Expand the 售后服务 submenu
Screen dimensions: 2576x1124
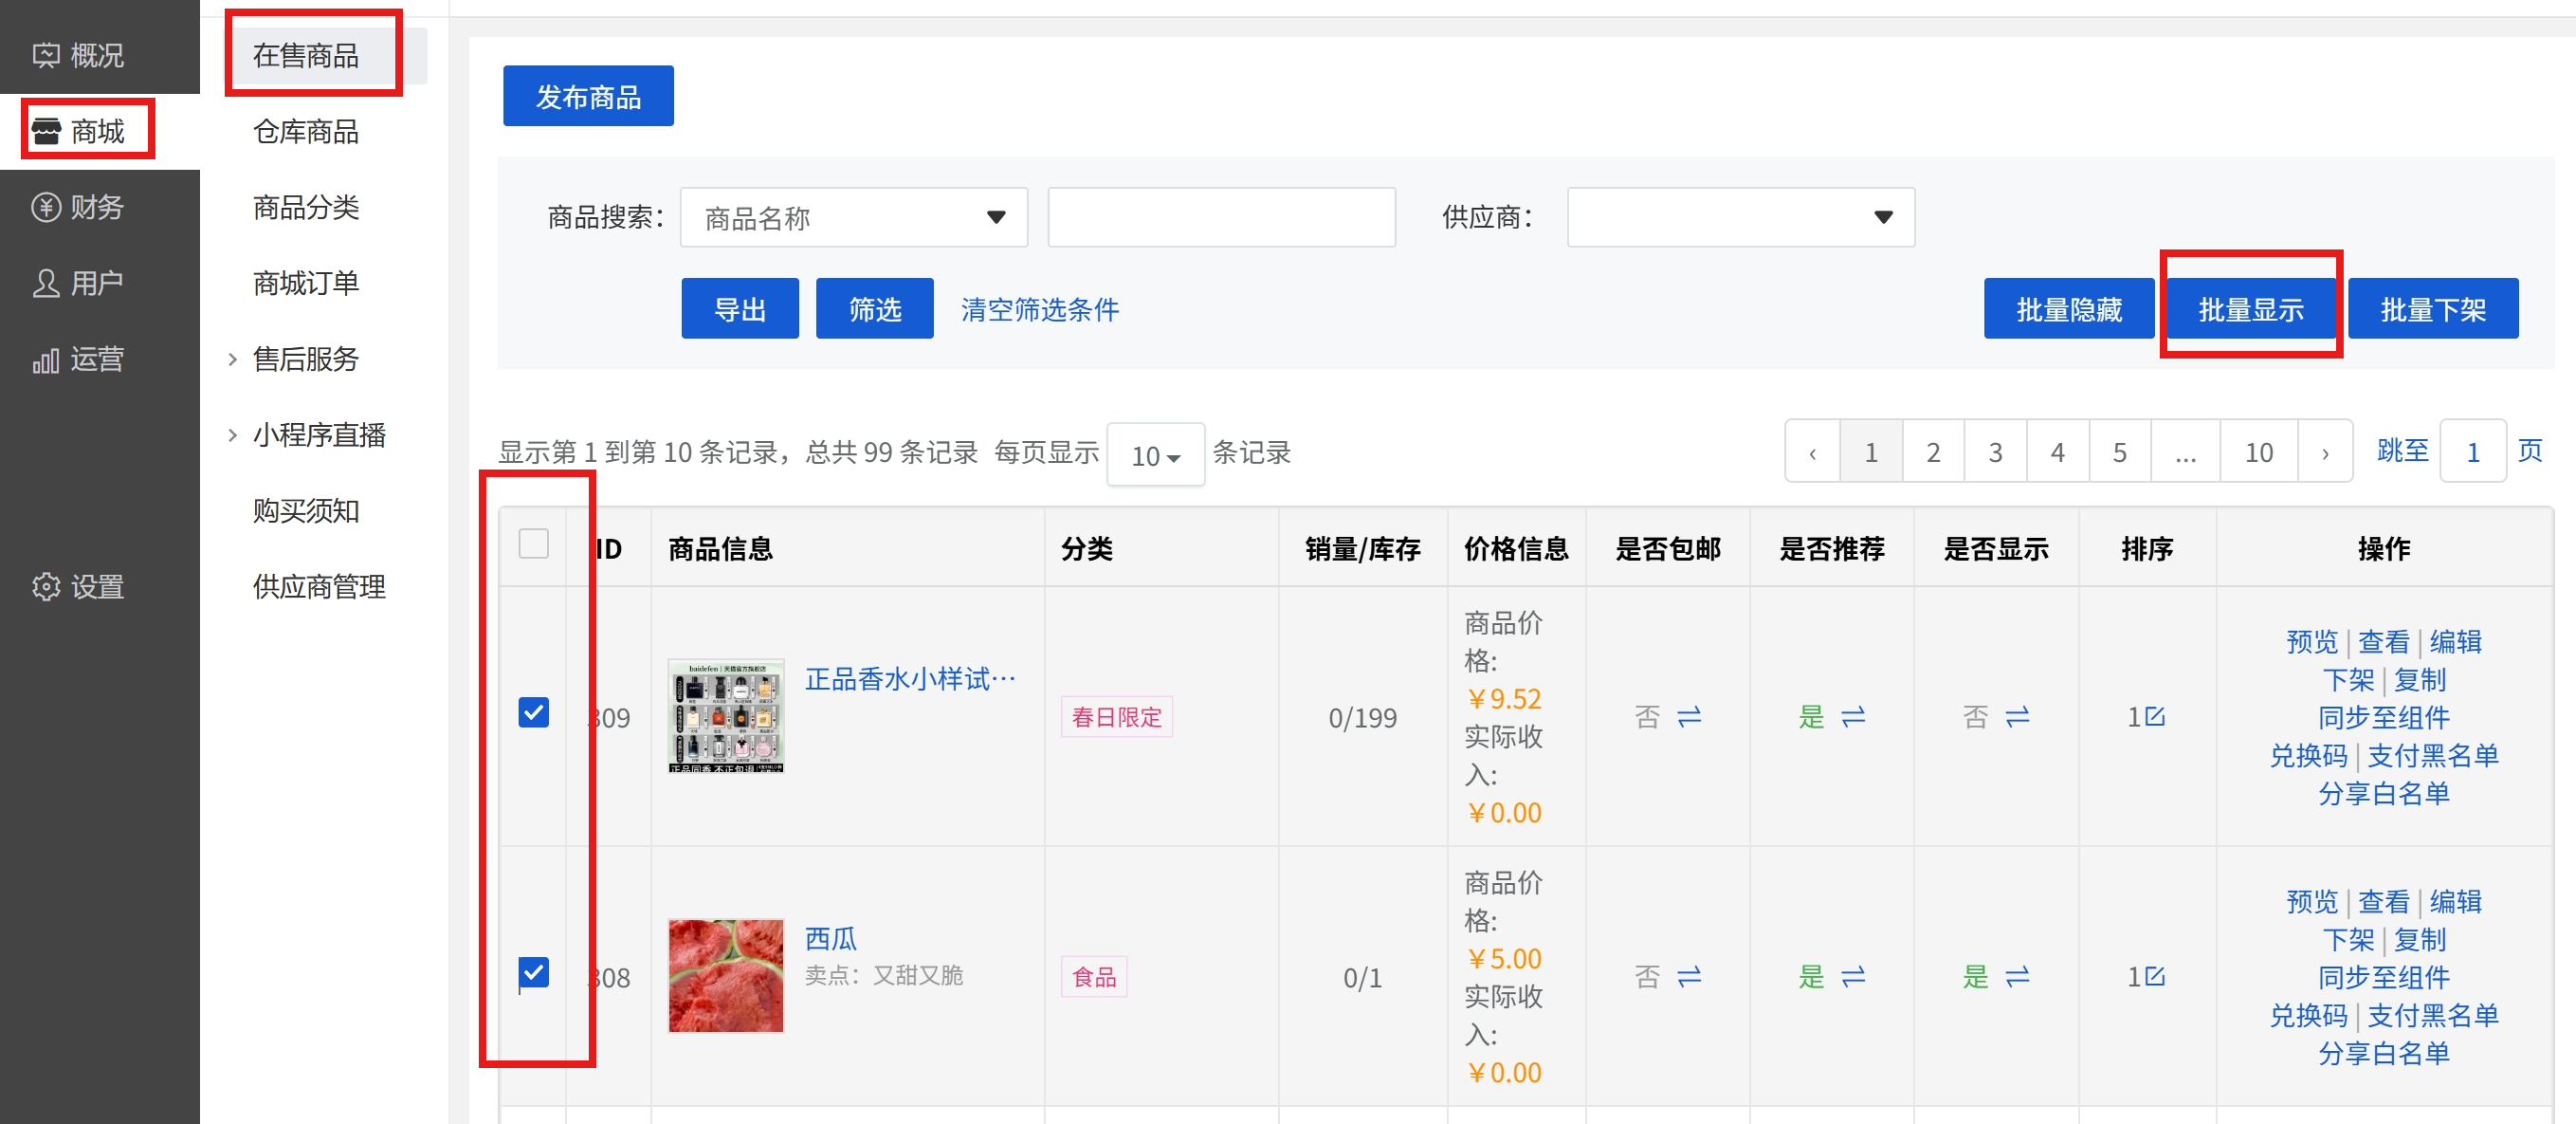[x=305, y=359]
